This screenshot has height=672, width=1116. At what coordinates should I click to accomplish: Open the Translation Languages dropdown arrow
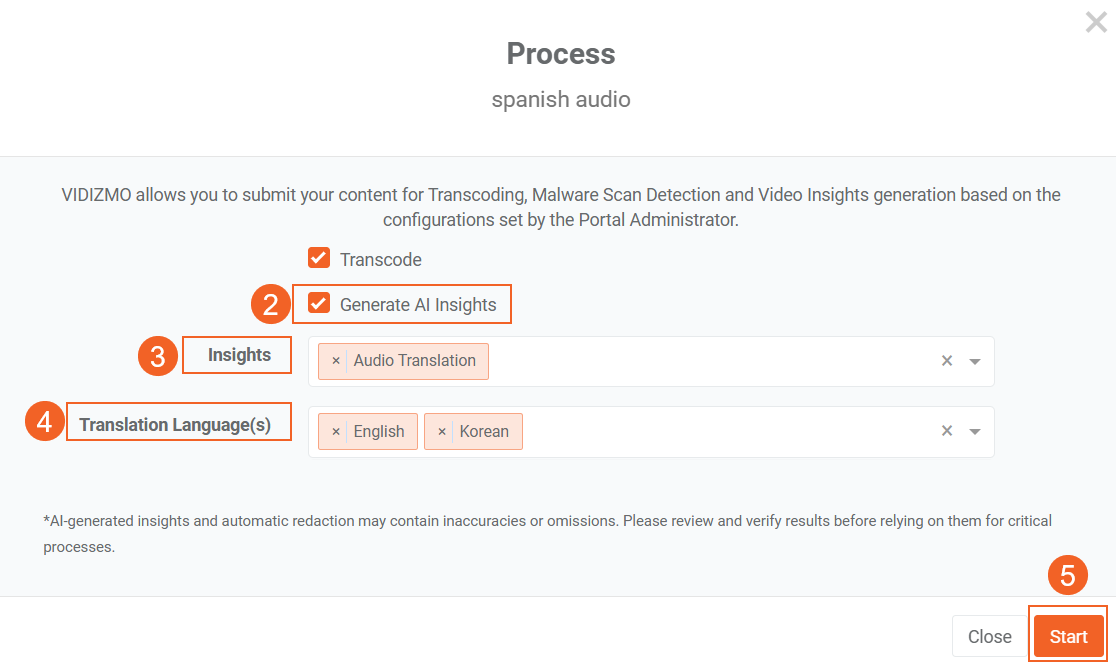pos(975,432)
